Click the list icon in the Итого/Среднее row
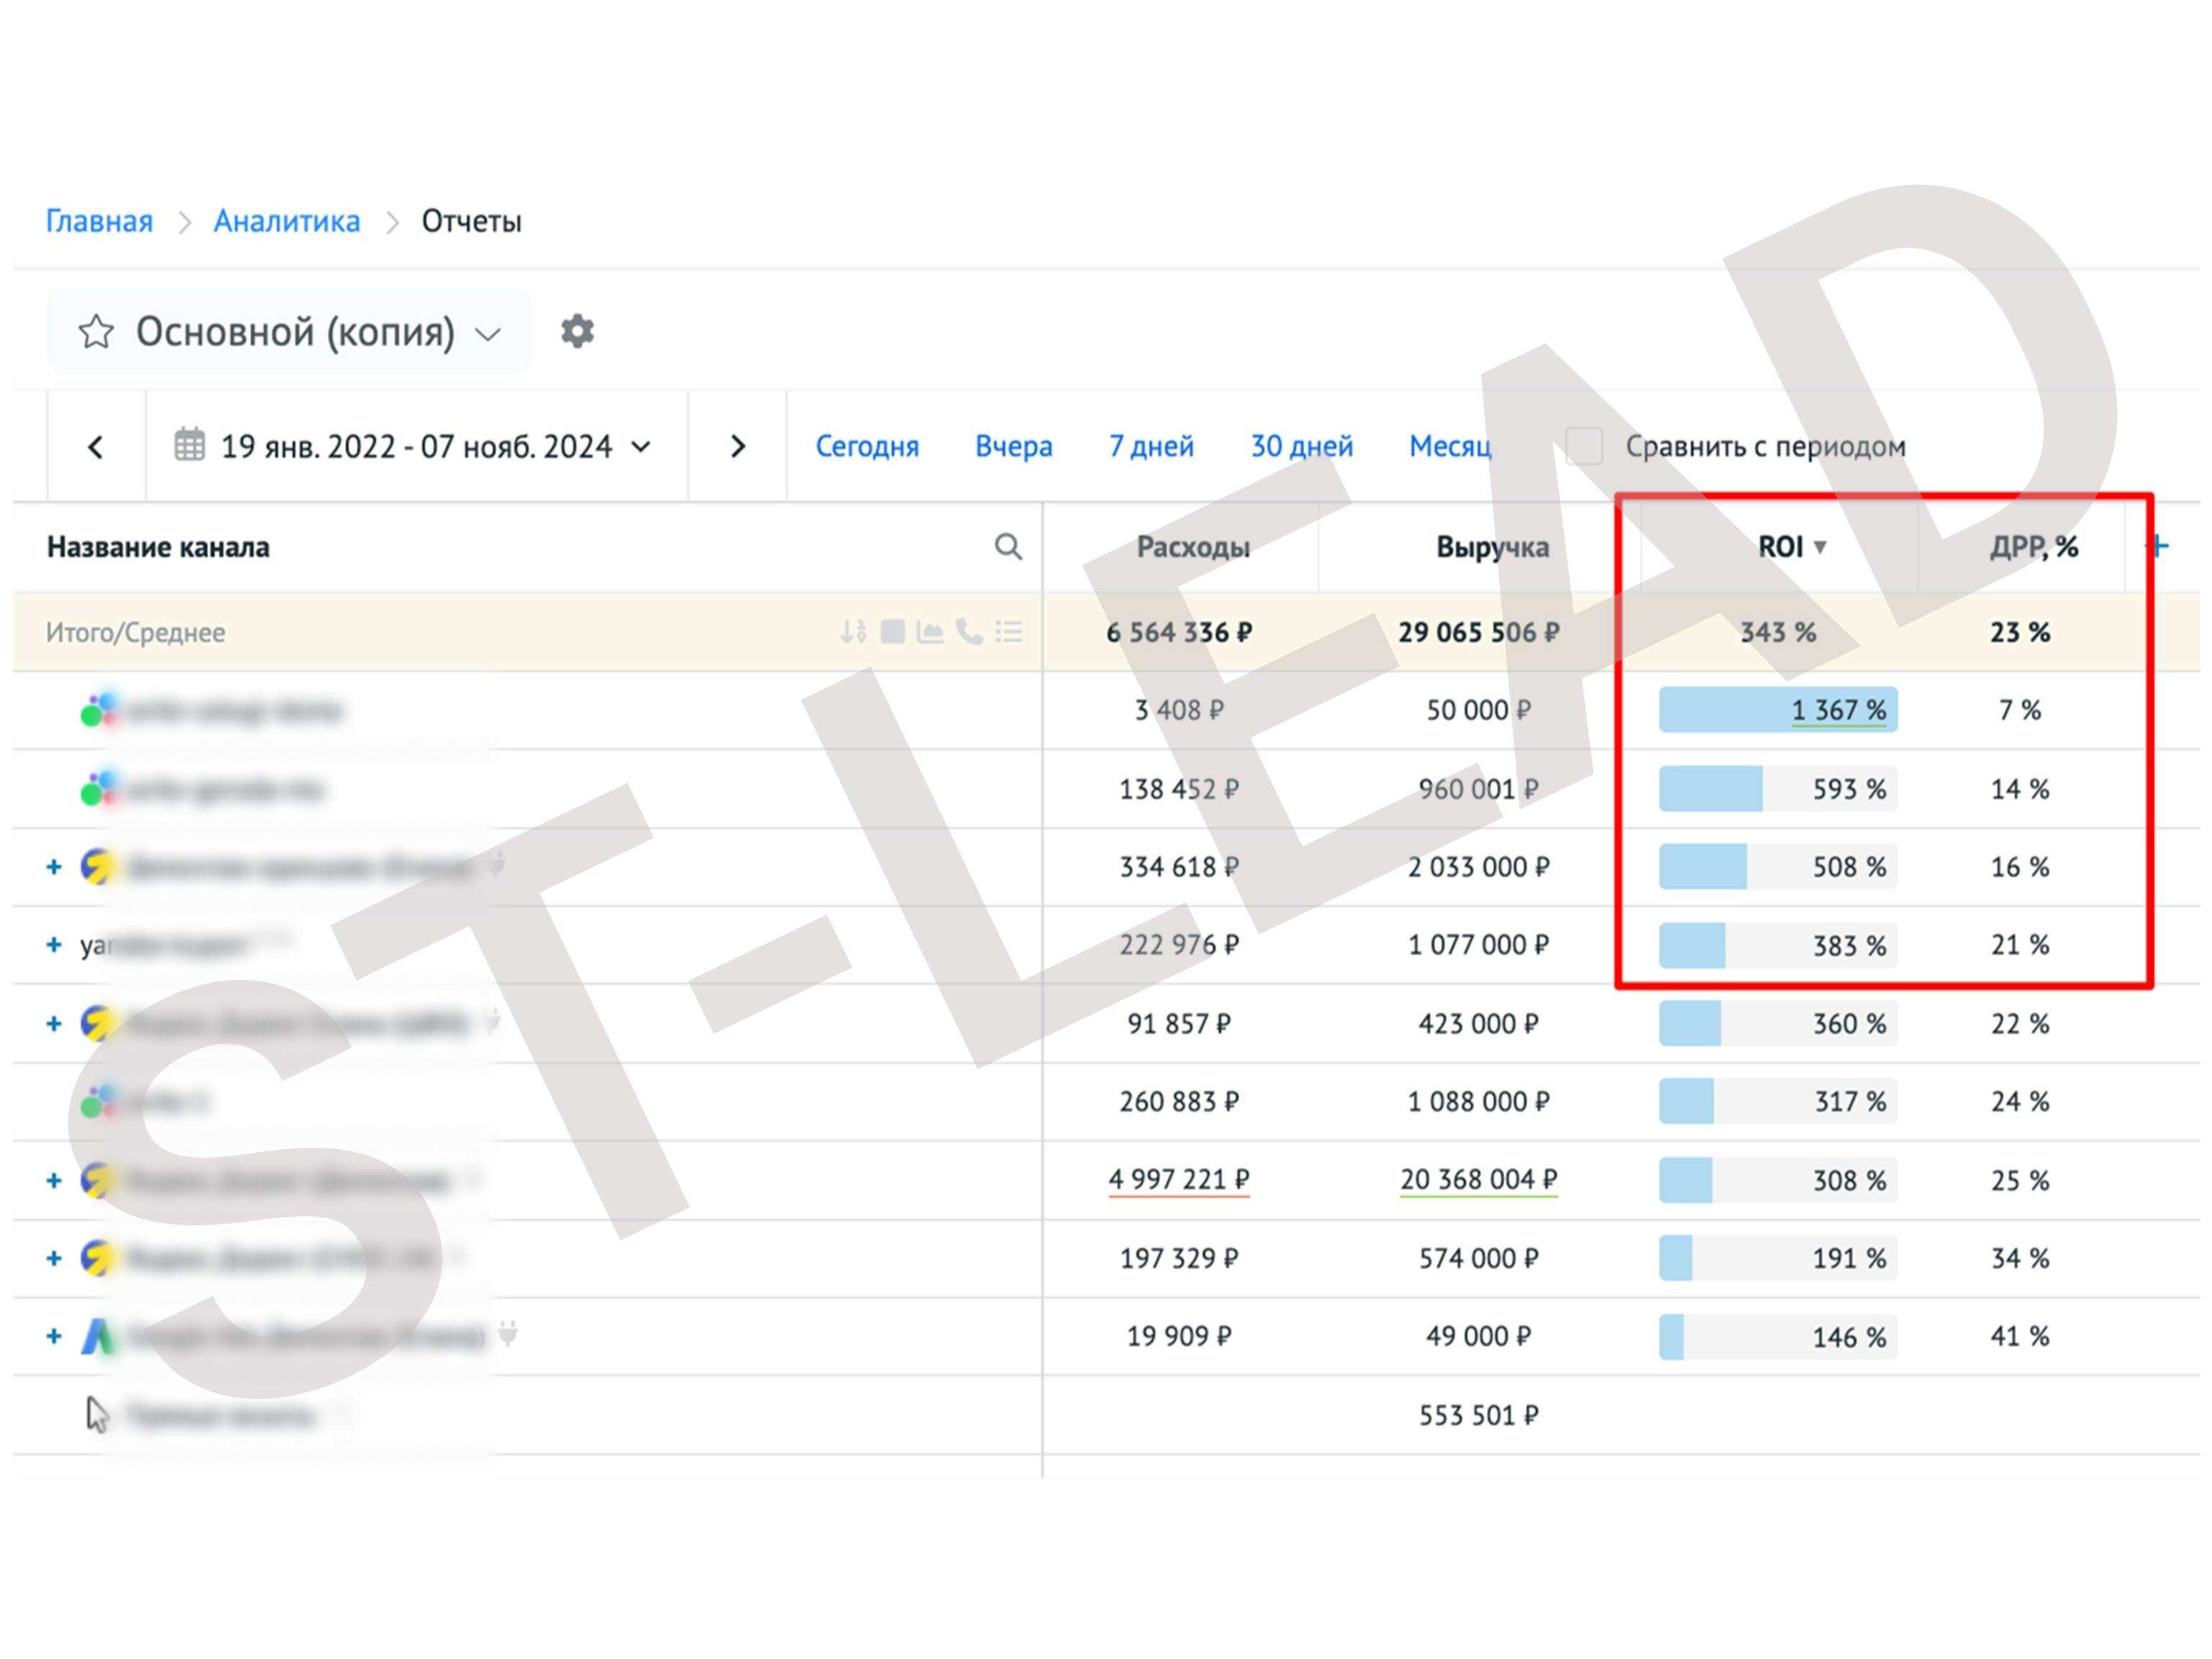The height and width of the screenshot is (1659, 2212). coord(1008,632)
